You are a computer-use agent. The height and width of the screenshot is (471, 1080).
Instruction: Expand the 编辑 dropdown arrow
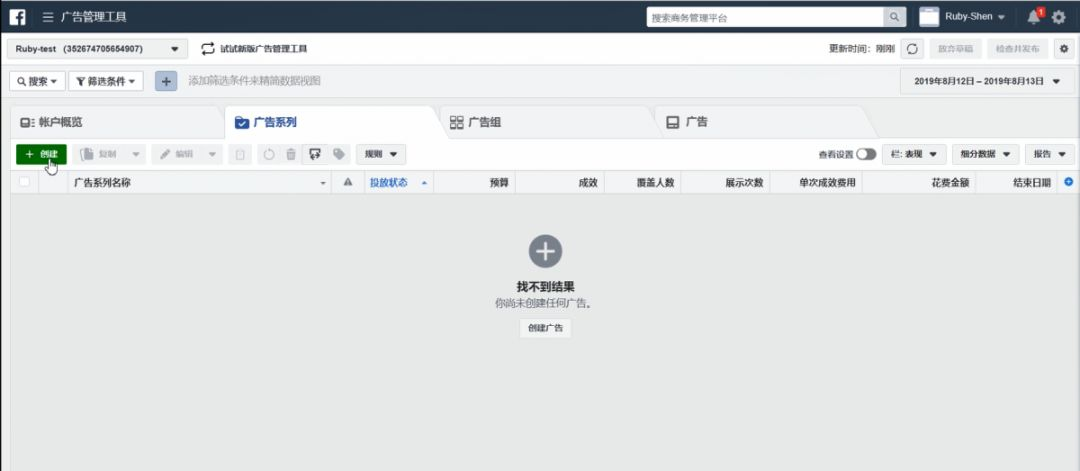click(x=212, y=154)
